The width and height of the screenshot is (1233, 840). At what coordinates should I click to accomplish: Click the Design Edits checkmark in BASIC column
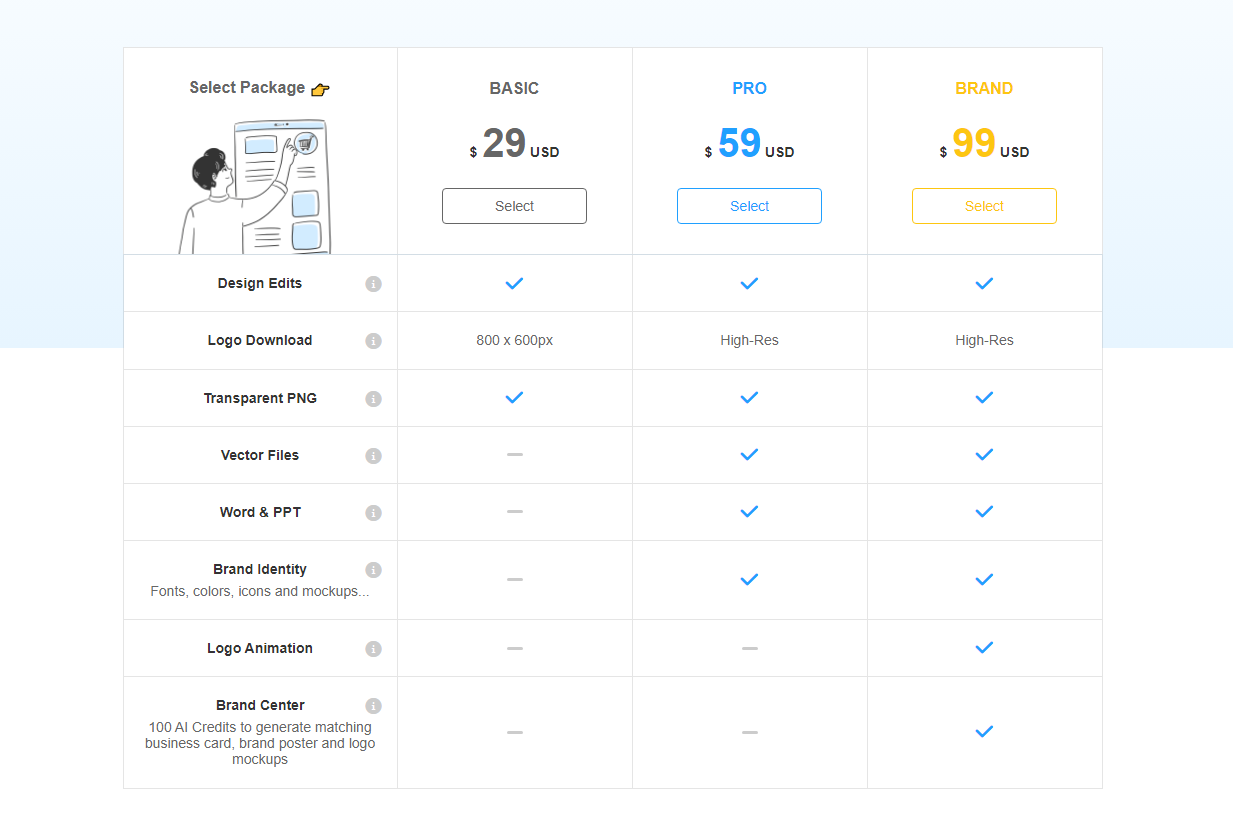(x=514, y=284)
